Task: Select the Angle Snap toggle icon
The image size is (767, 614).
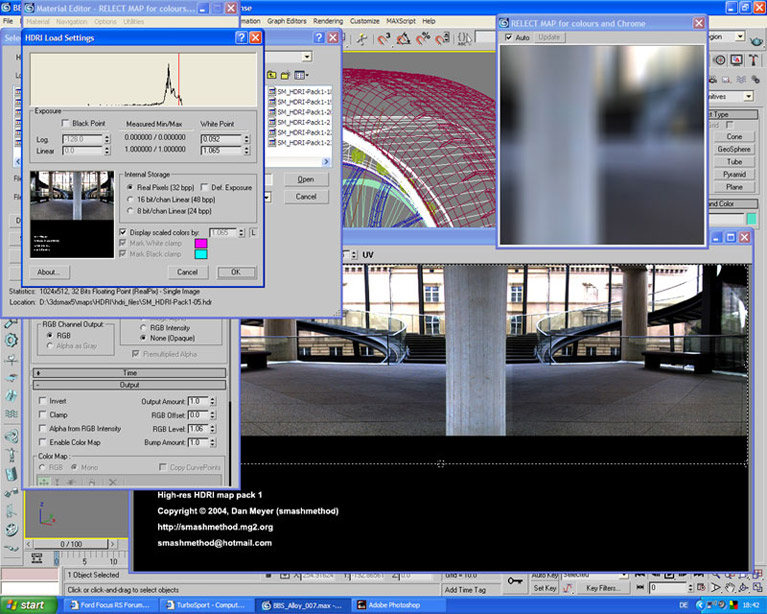Action: pyautogui.click(x=402, y=38)
